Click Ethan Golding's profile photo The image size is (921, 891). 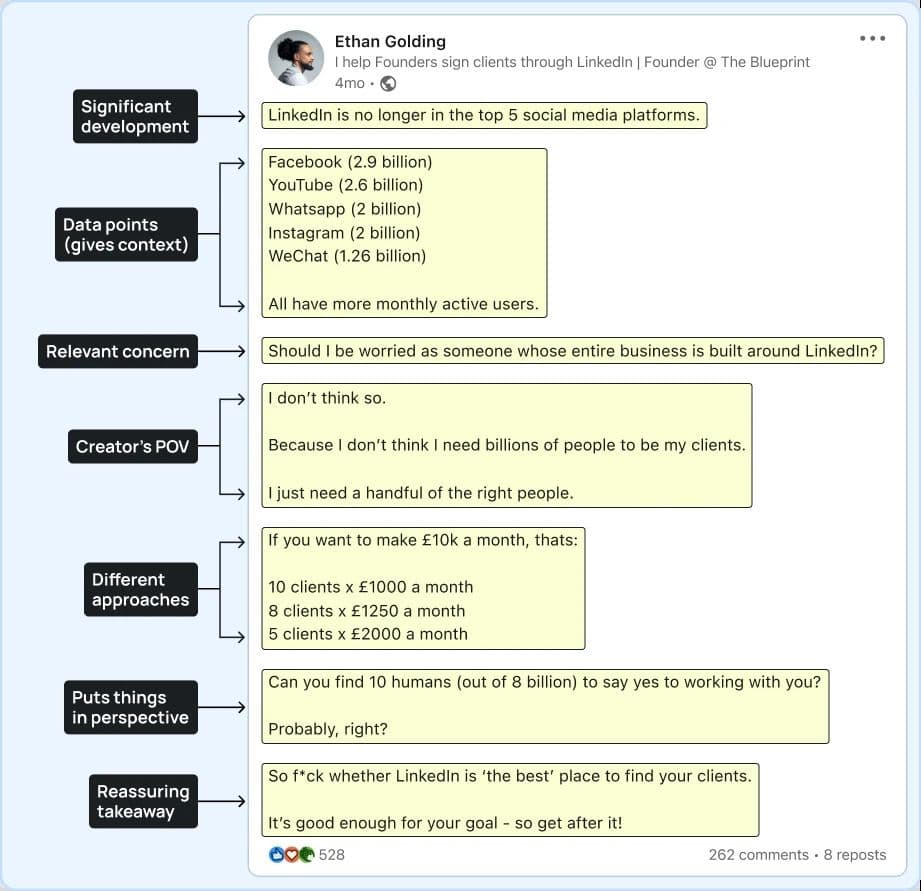[x=296, y=58]
